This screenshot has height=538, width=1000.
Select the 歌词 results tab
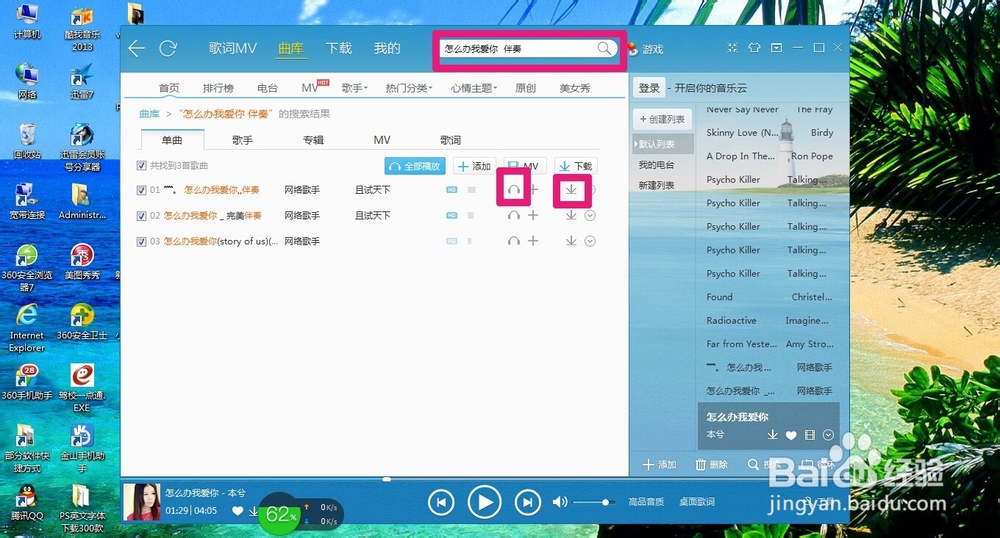tap(450, 140)
